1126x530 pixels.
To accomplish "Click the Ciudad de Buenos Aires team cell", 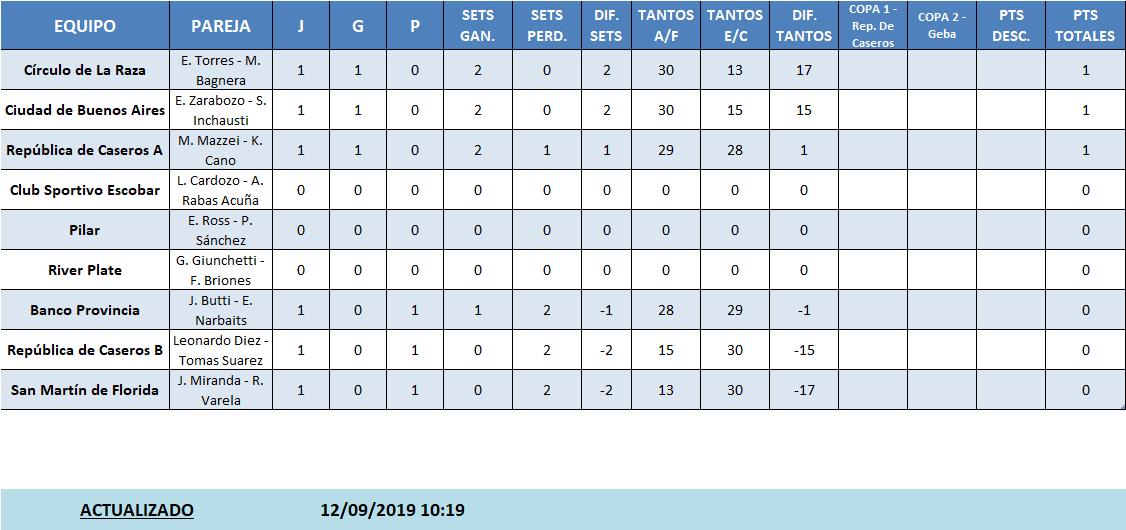I will point(85,110).
